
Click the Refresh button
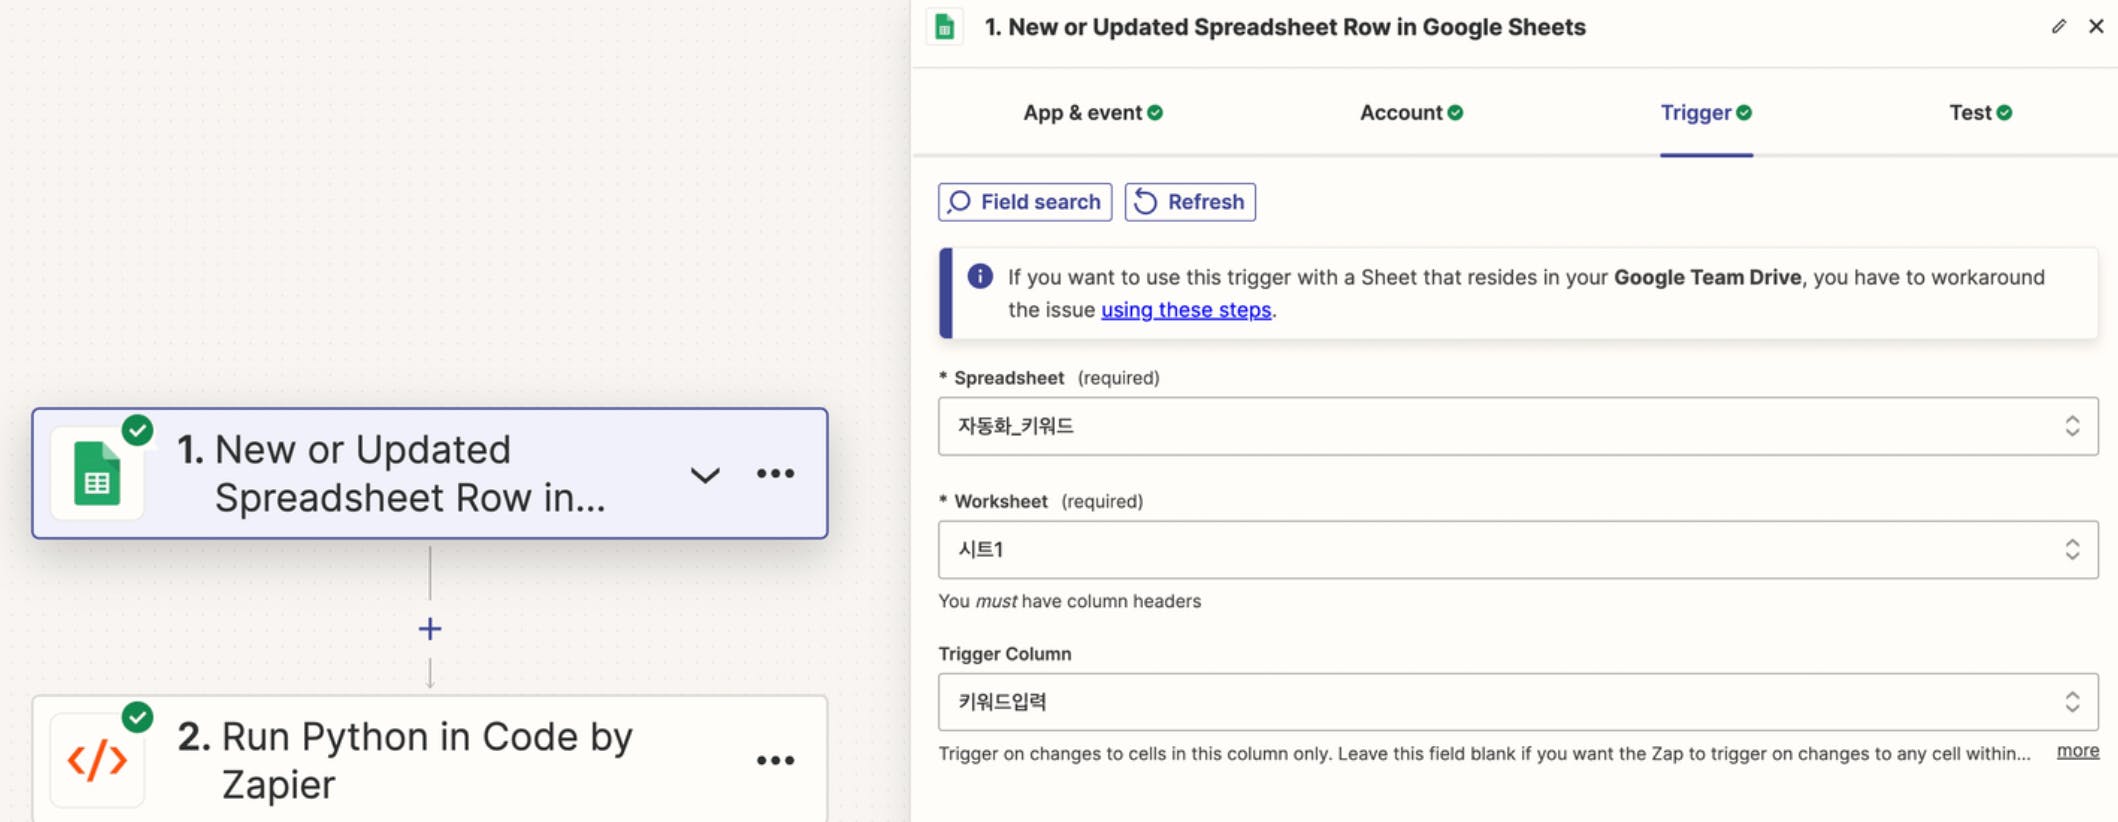(x=1190, y=202)
